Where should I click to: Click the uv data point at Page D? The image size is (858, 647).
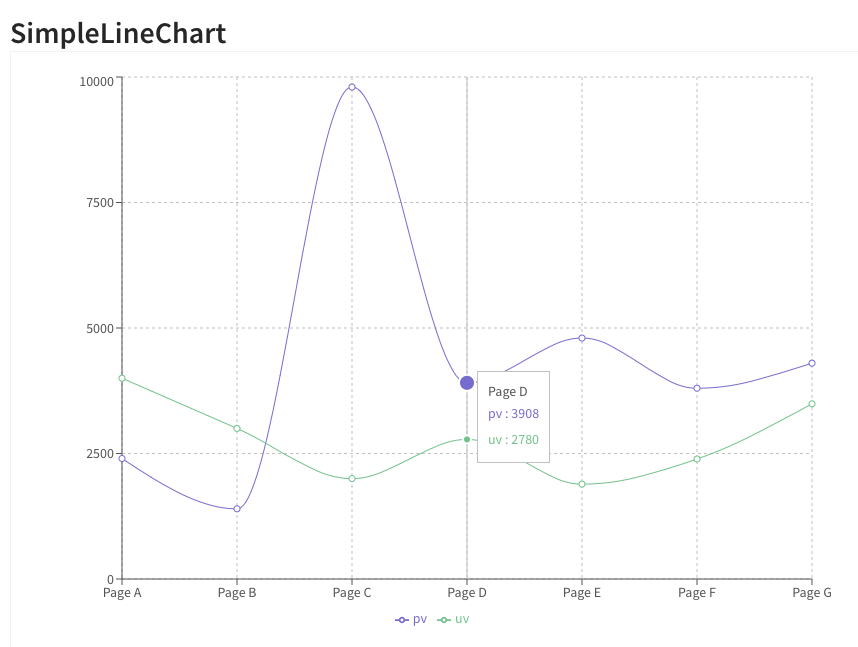[x=467, y=439]
